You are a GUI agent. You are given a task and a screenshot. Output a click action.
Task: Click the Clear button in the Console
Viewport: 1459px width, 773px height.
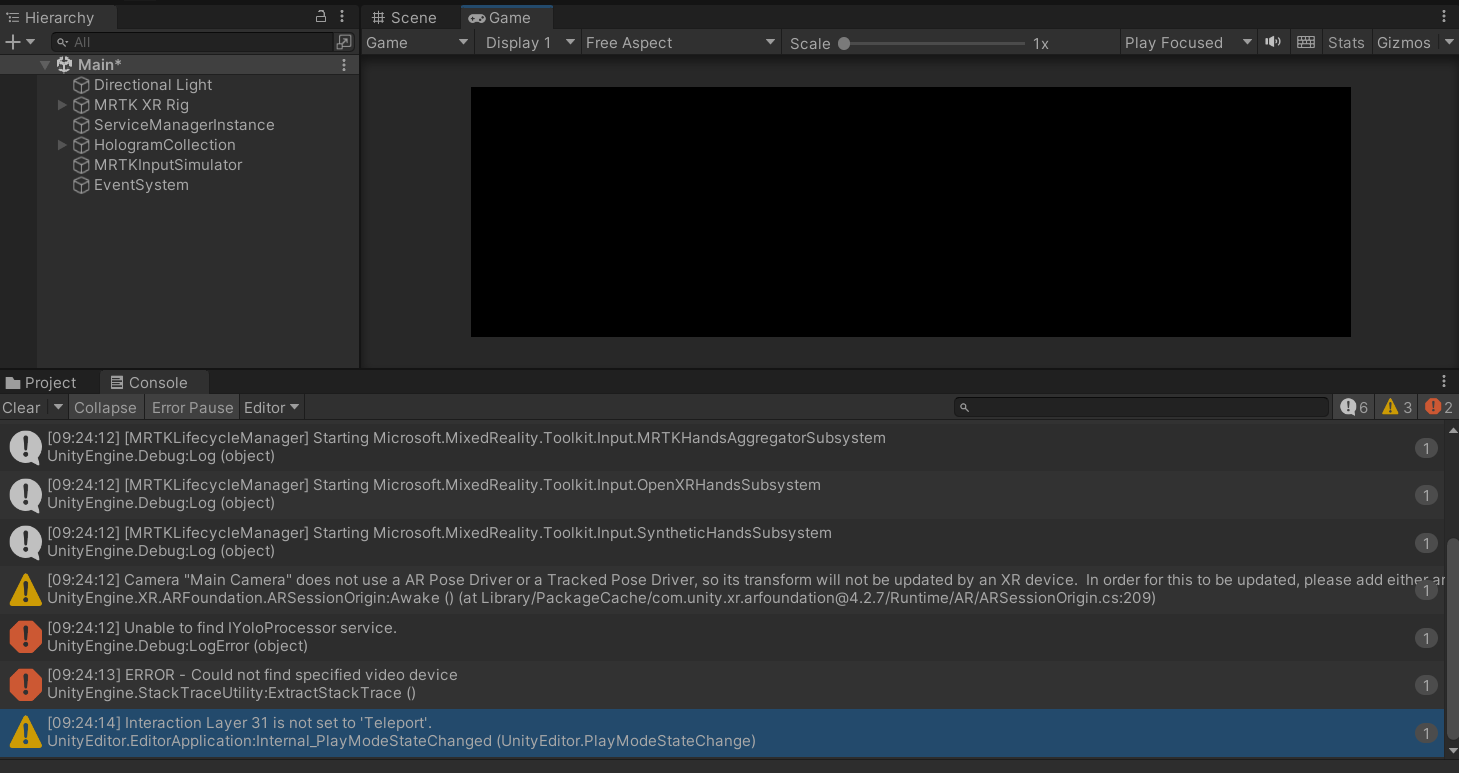[21, 407]
